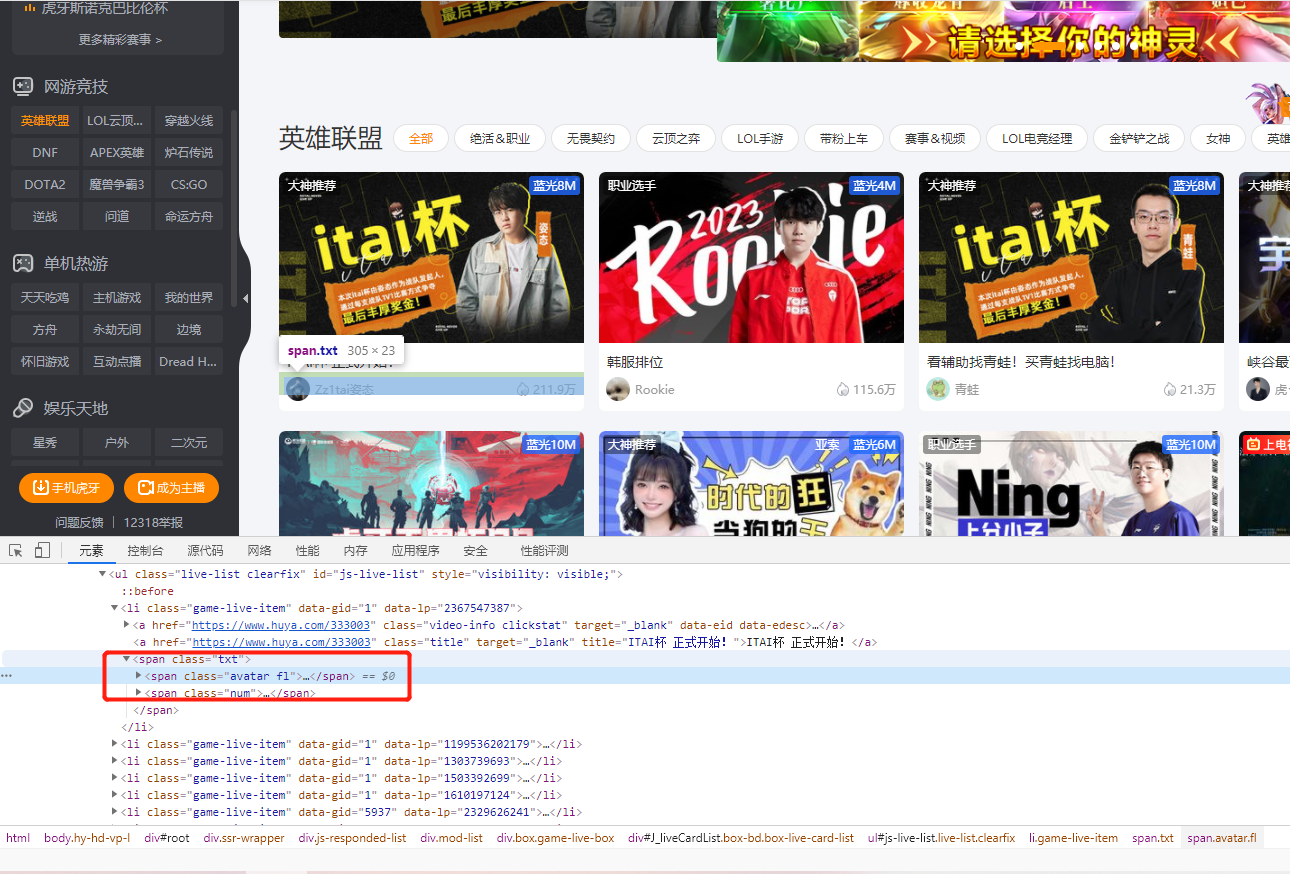Select the 全部 category filter
Screen dimensions: 1290x874
421,138
